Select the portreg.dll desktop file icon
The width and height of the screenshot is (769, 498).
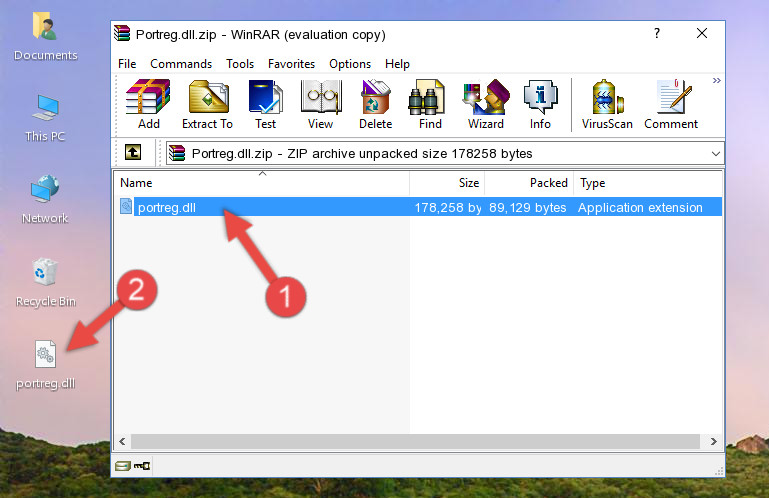coord(45,366)
